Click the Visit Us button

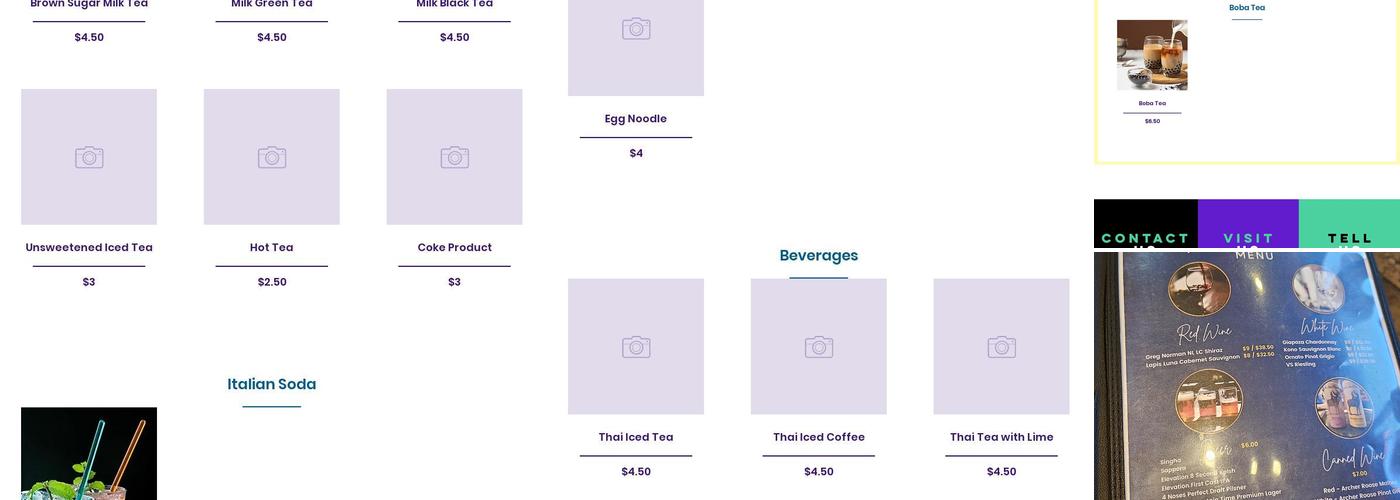(1248, 237)
